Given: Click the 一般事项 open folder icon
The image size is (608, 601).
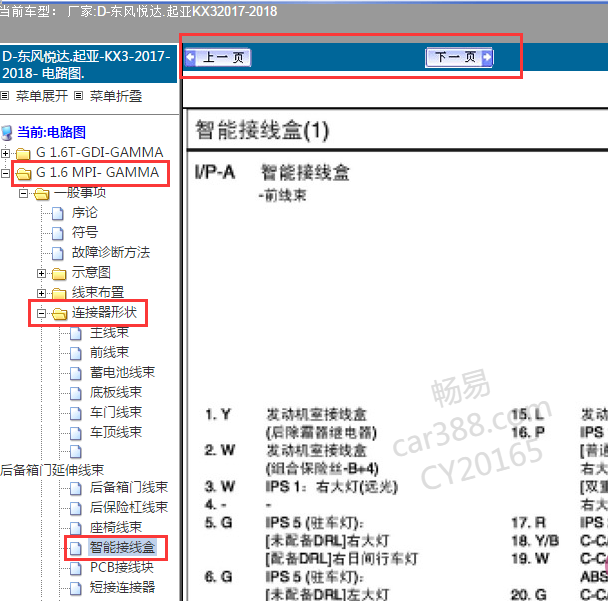Looking at the screenshot, I should click(41, 193).
